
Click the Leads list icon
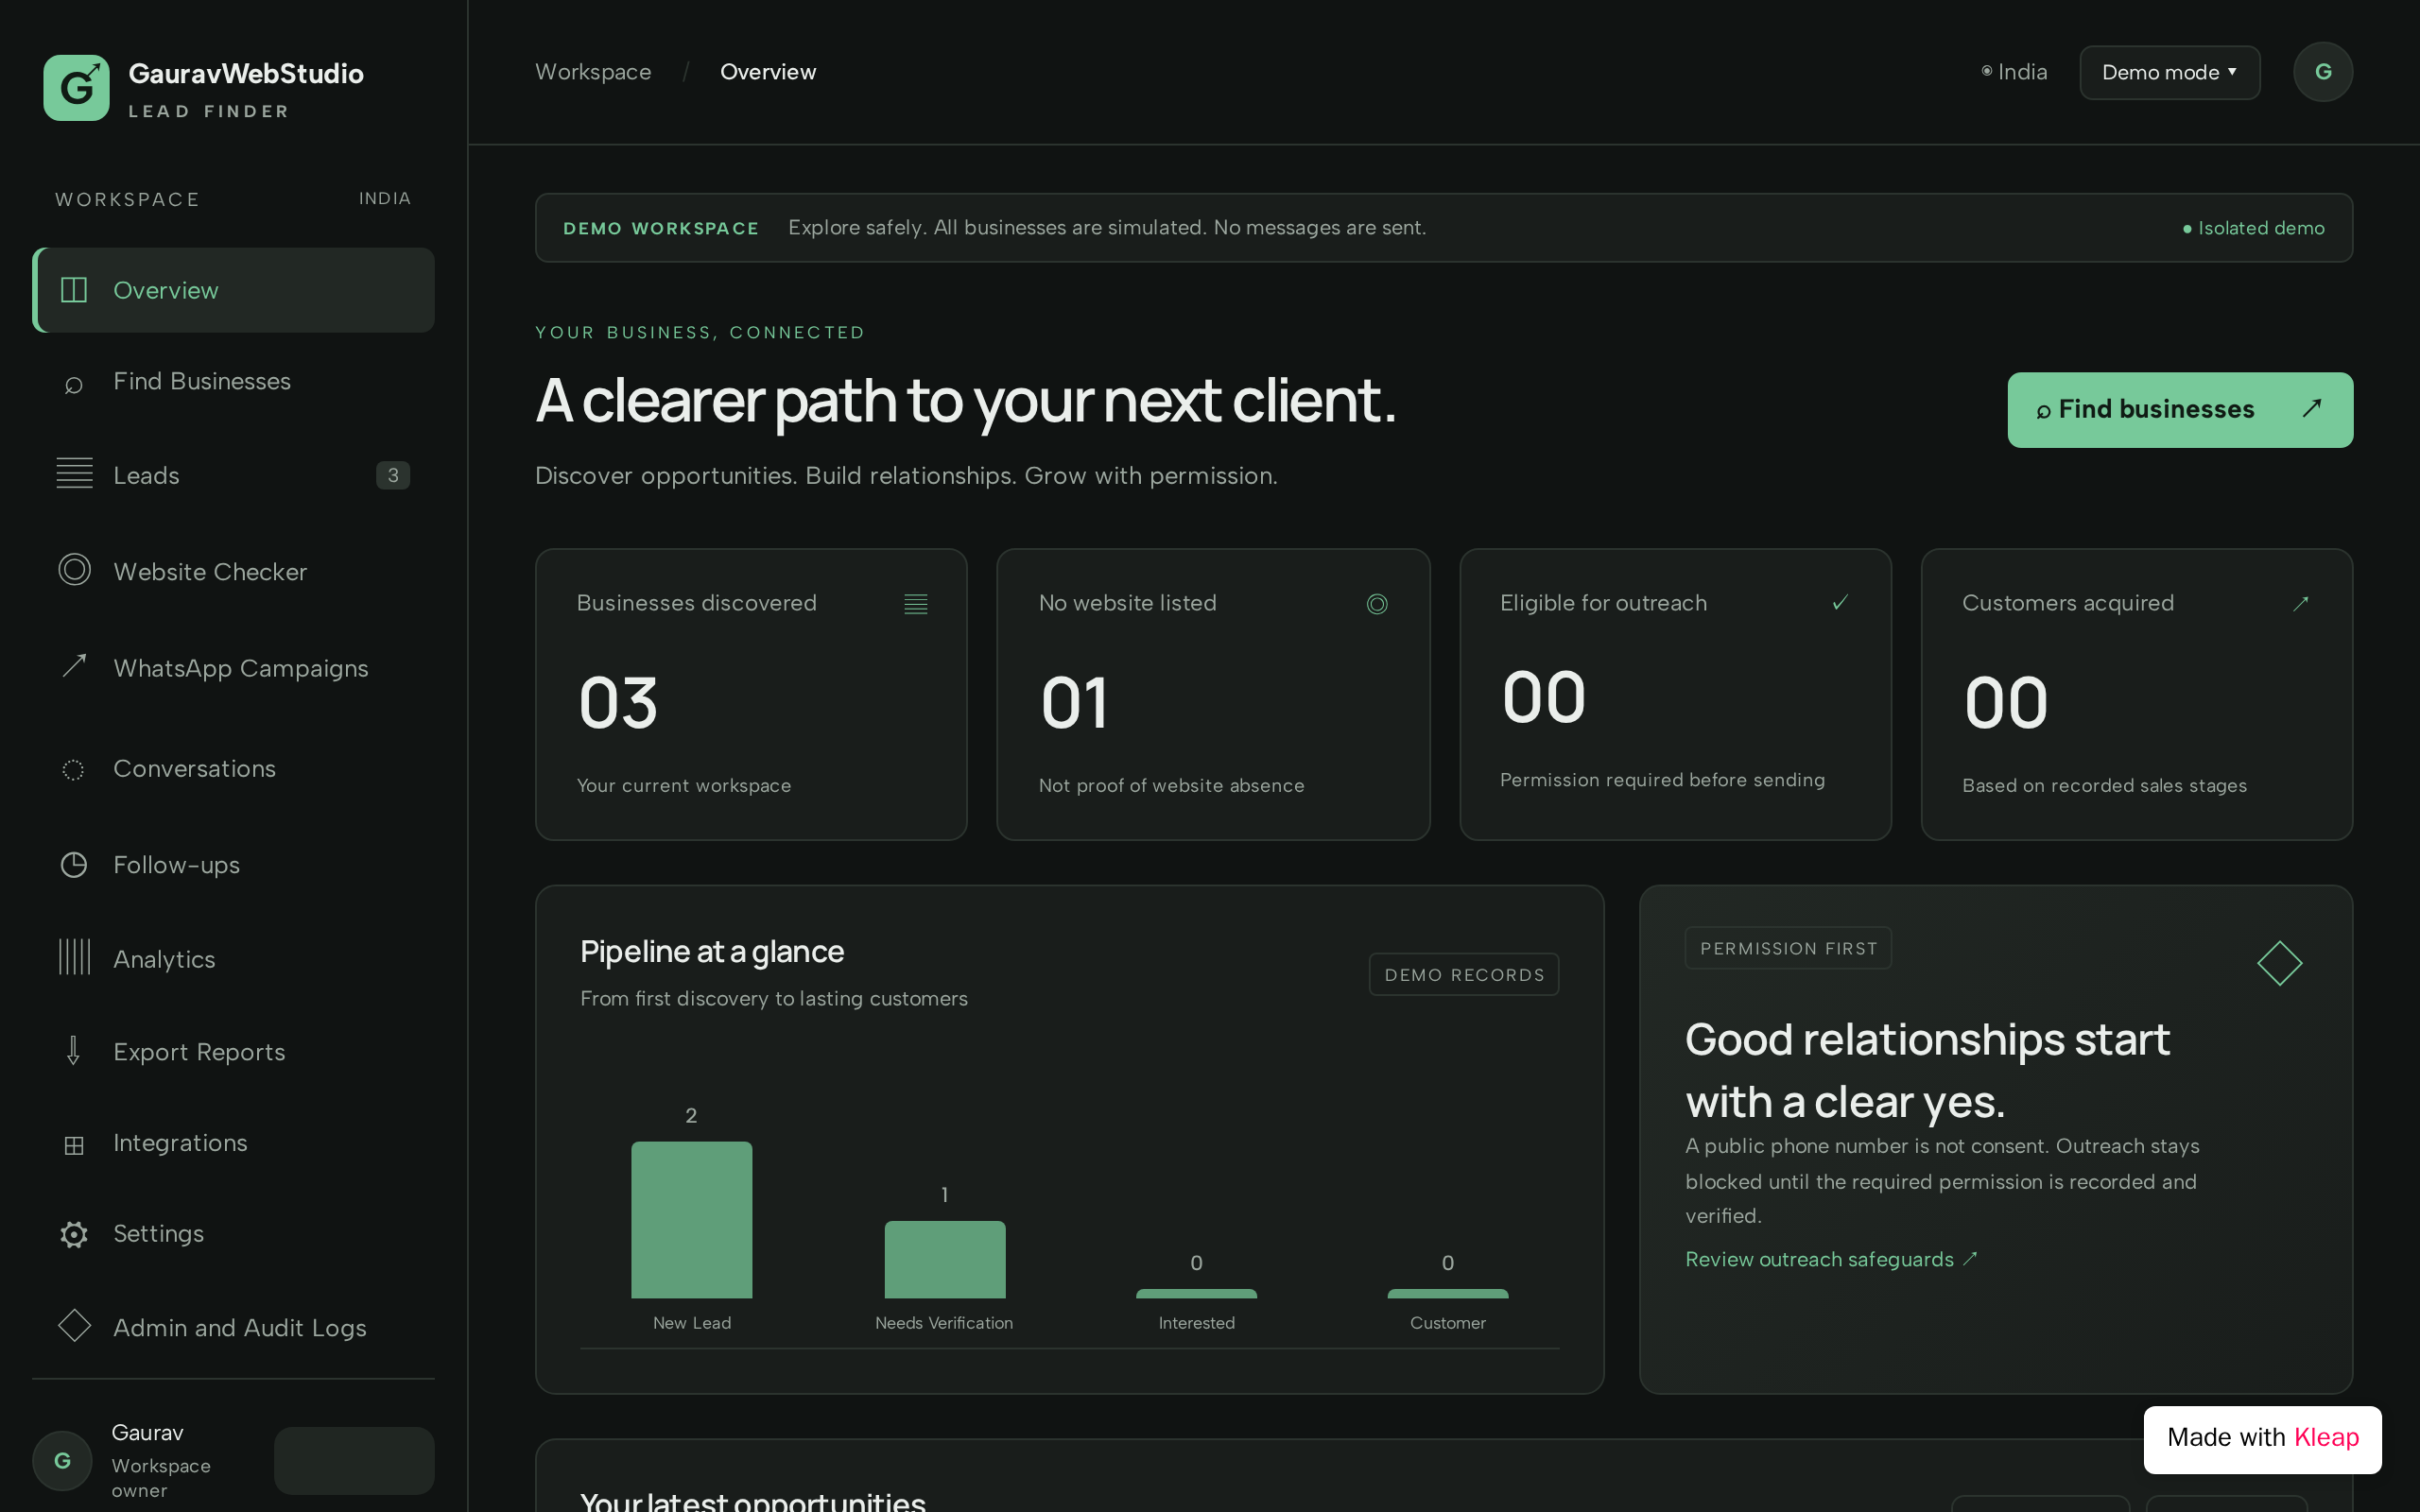74,473
